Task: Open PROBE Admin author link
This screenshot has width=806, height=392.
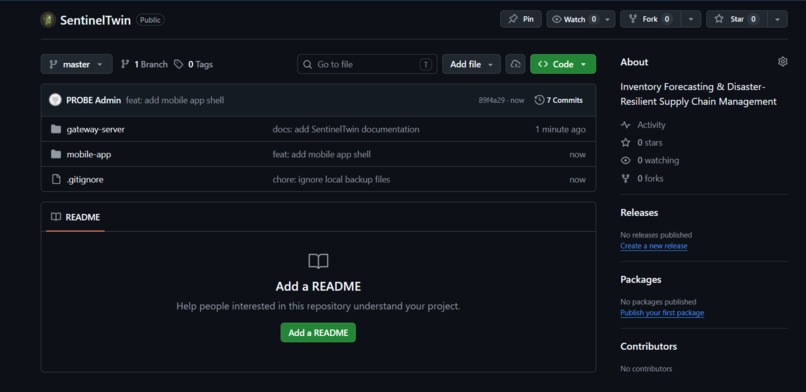Action: [94, 100]
